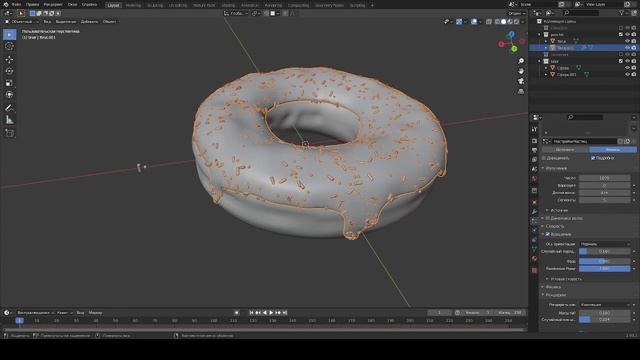Select the Источник (Emitter) particle type button
Viewport: 640px width, 360px height.
point(565,150)
